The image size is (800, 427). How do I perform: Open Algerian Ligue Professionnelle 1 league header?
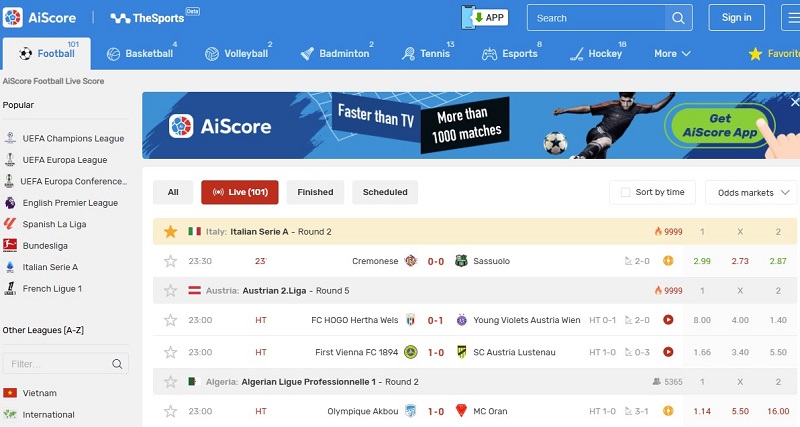[474, 382]
